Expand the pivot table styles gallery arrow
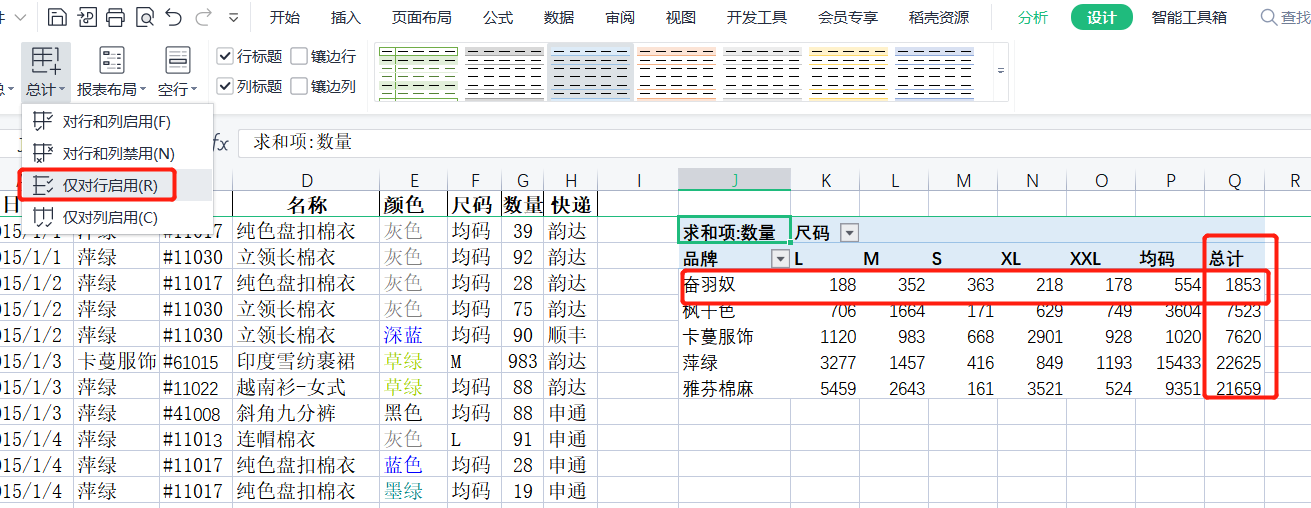 click(x=1000, y=71)
